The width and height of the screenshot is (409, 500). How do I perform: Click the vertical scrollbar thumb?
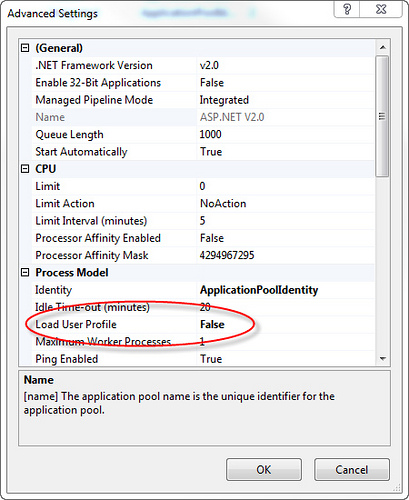tap(382, 116)
